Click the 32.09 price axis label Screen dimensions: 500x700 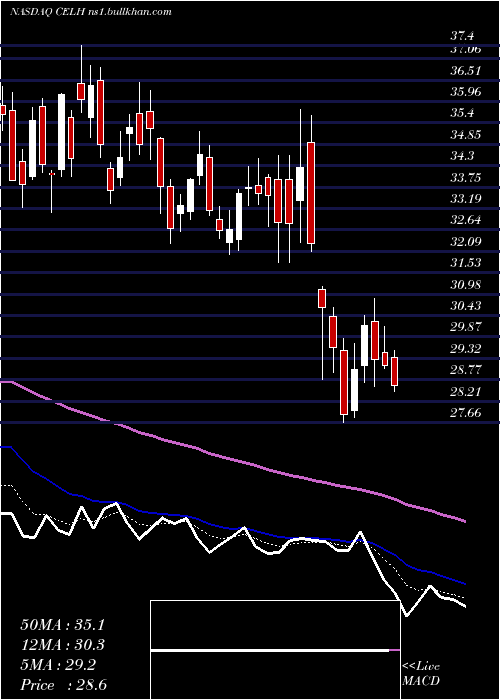(466, 242)
